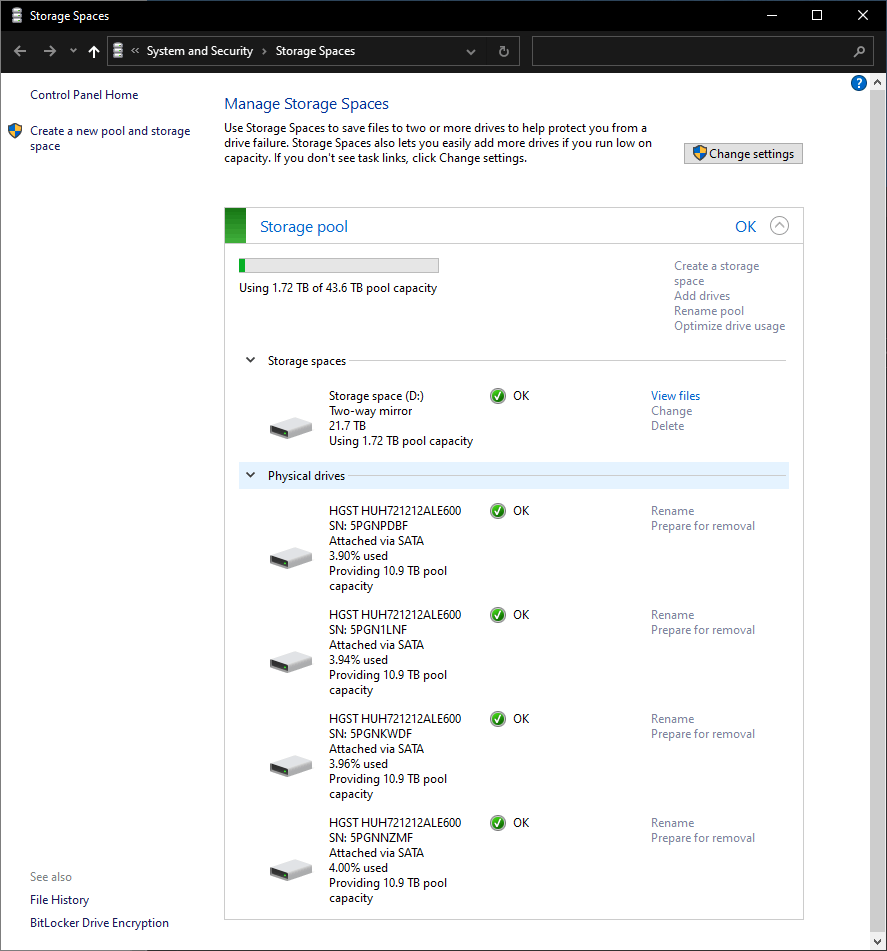
Task: Go back using the Back arrow
Action: click(20, 52)
